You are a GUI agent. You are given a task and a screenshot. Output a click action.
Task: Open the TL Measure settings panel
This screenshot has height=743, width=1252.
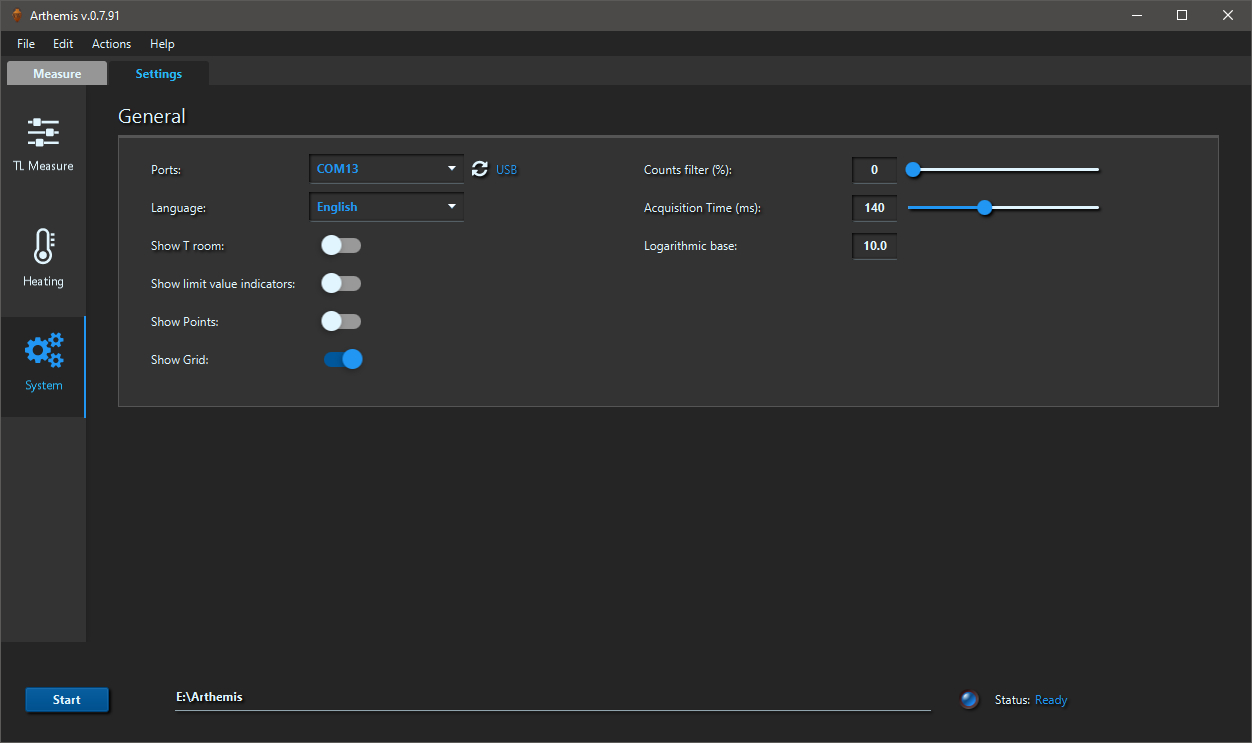click(x=43, y=143)
